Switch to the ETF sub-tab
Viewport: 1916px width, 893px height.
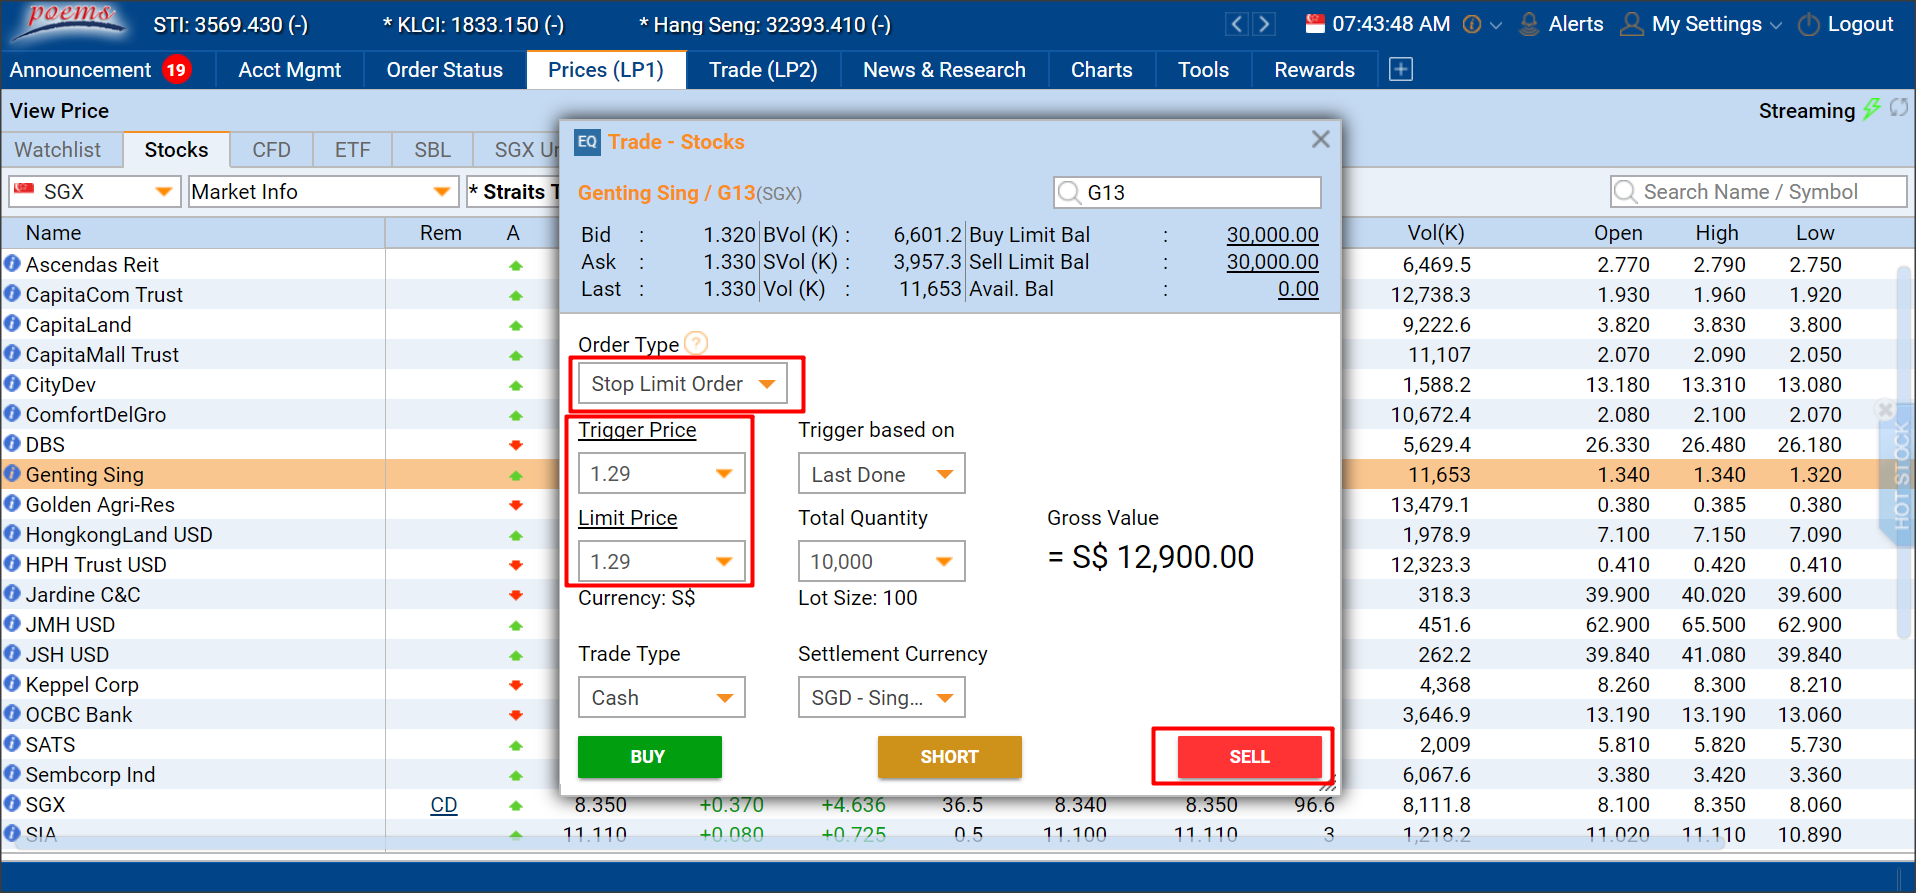(x=352, y=150)
